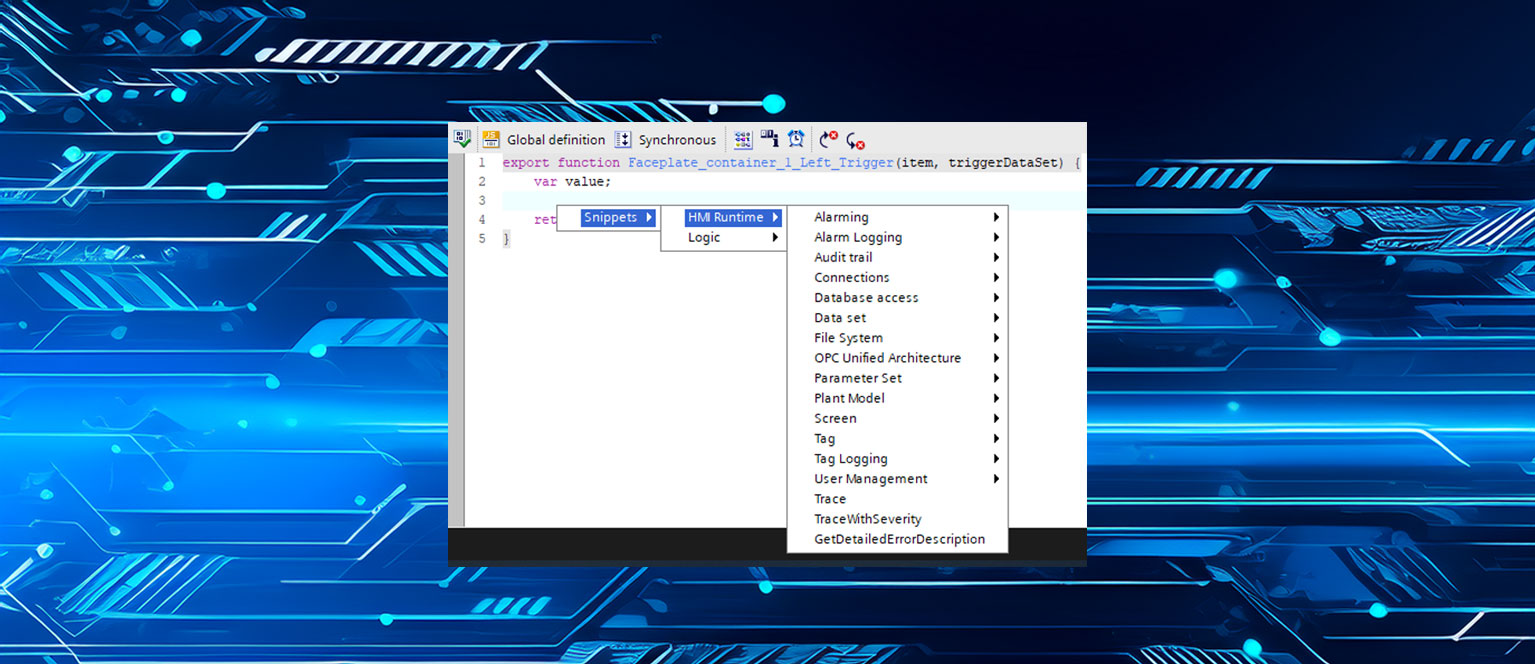Select HMI Runtime in the snippets submenu
The height and width of the screenshot is (664, 1535).
[733, 217]
